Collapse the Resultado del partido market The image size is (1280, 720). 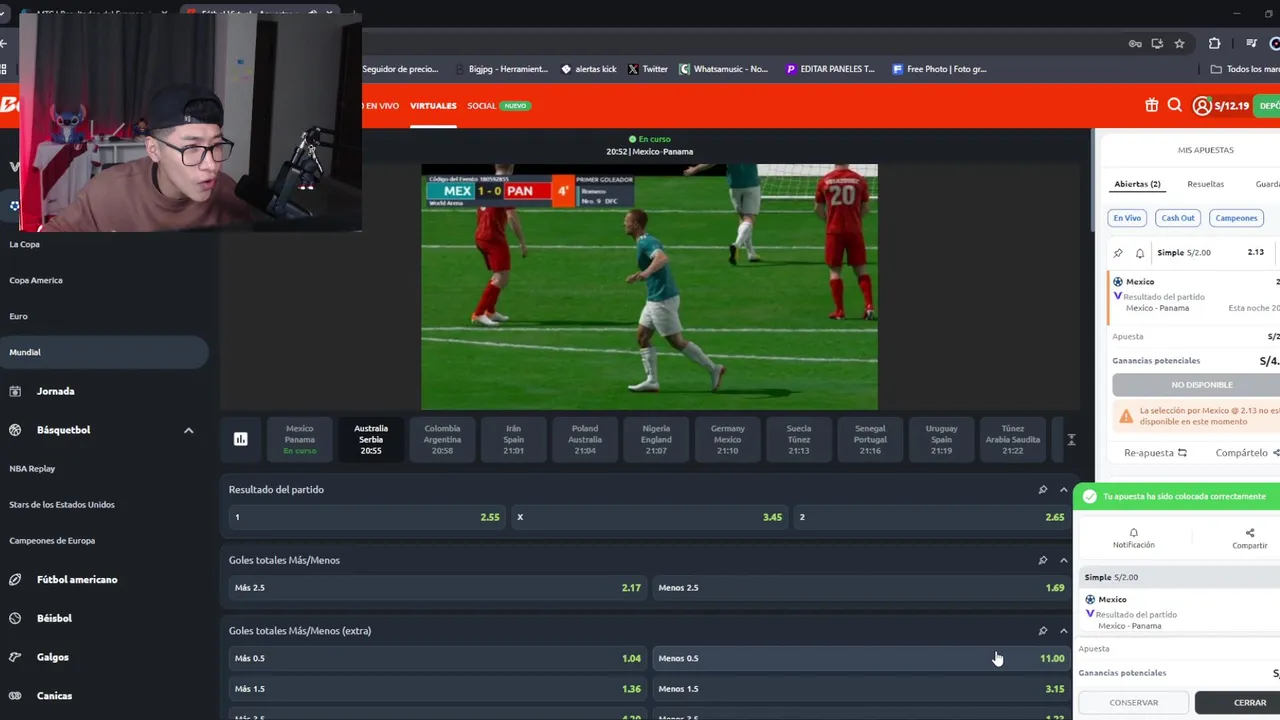pyautogui.click(x=1063, y=490)
